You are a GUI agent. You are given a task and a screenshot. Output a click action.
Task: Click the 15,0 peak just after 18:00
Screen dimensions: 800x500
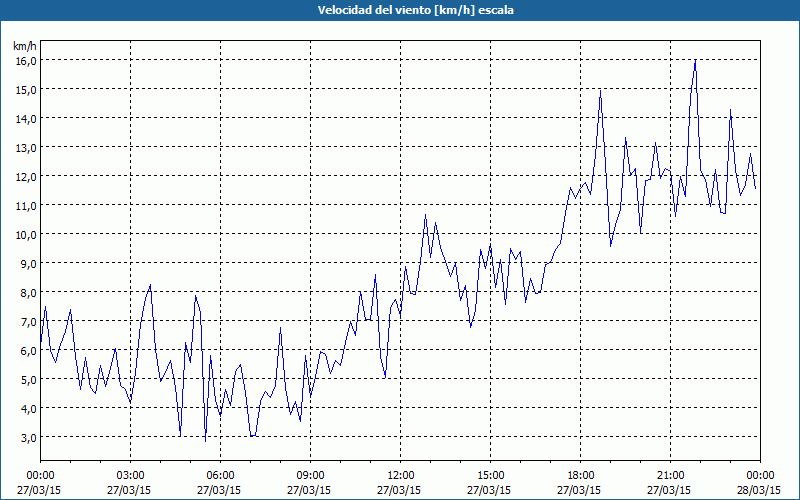pyautogui.click(x=601, y=91)
